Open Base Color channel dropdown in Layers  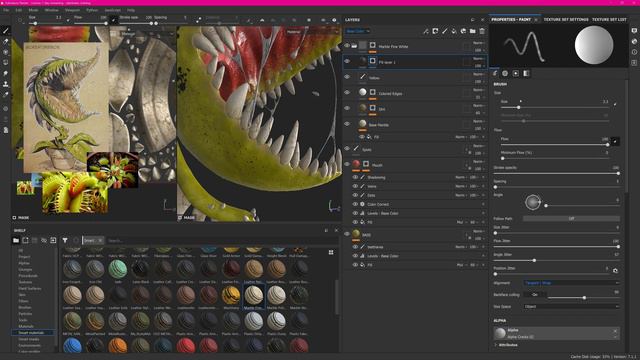(x=358, y=31)
